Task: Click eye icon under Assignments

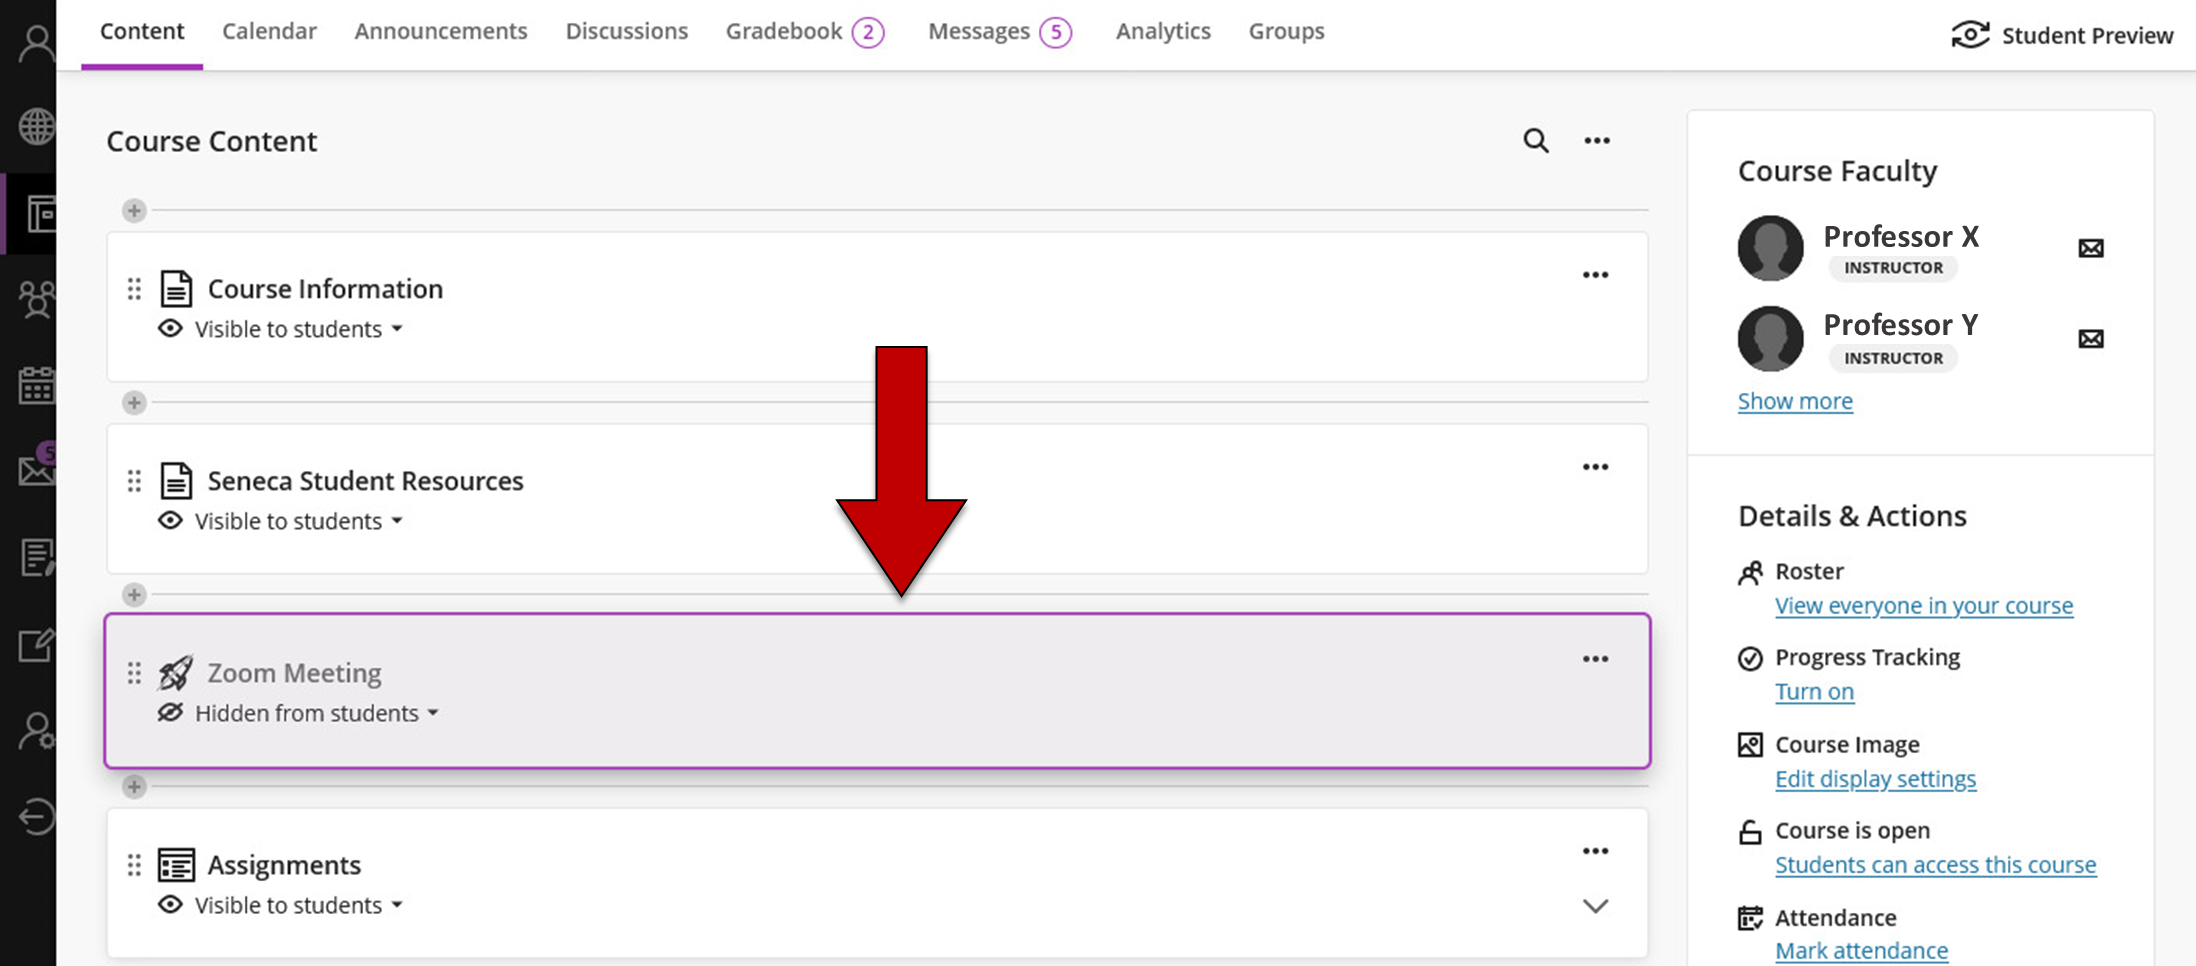Action: 170,905
